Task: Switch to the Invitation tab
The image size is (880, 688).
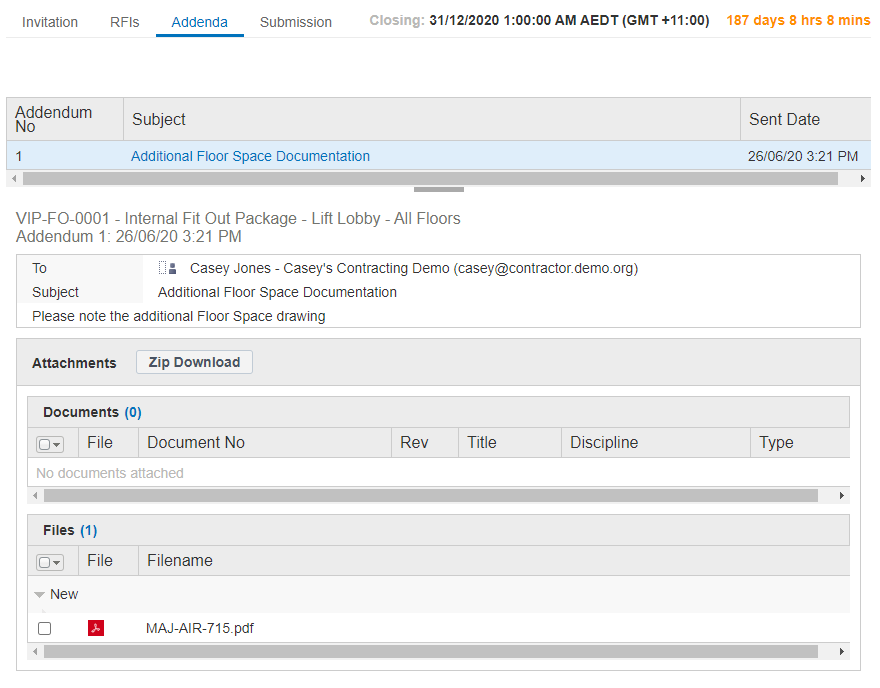Action: [50, 22]
